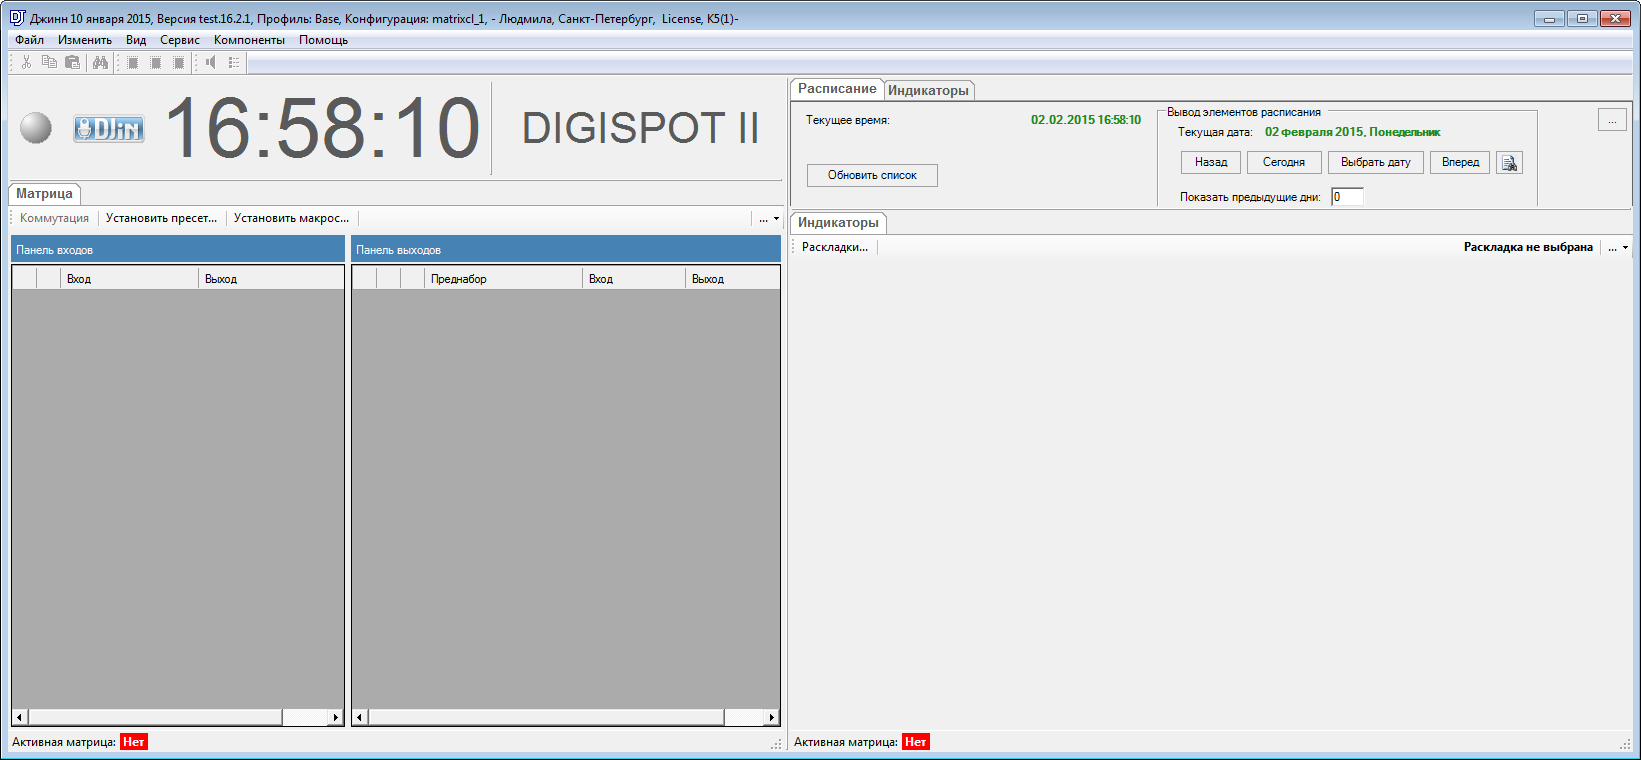The height and width of the screenshot is (760, 1641).
Task: Click the green date 02 февраля 2015, Понедельник
Action: (x=1352, y=132)
